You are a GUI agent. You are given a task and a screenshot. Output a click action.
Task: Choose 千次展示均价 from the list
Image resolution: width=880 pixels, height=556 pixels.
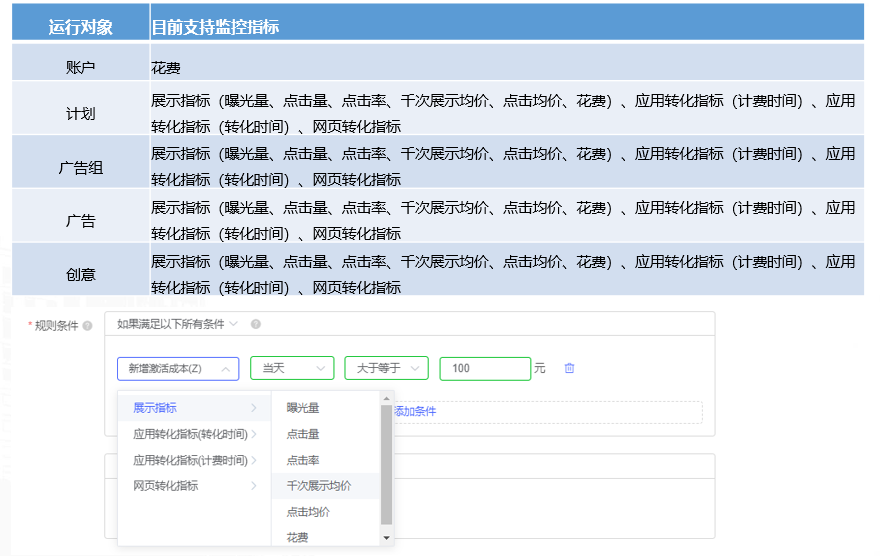(318, 486)
